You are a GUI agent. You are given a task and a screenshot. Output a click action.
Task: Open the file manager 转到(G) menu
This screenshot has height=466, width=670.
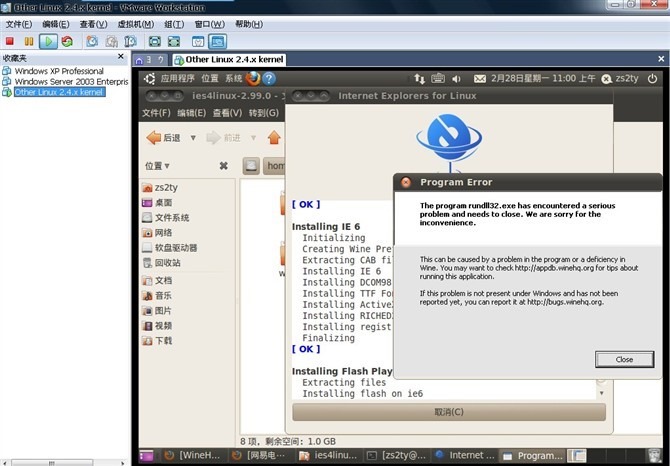(x=264, y=113)
